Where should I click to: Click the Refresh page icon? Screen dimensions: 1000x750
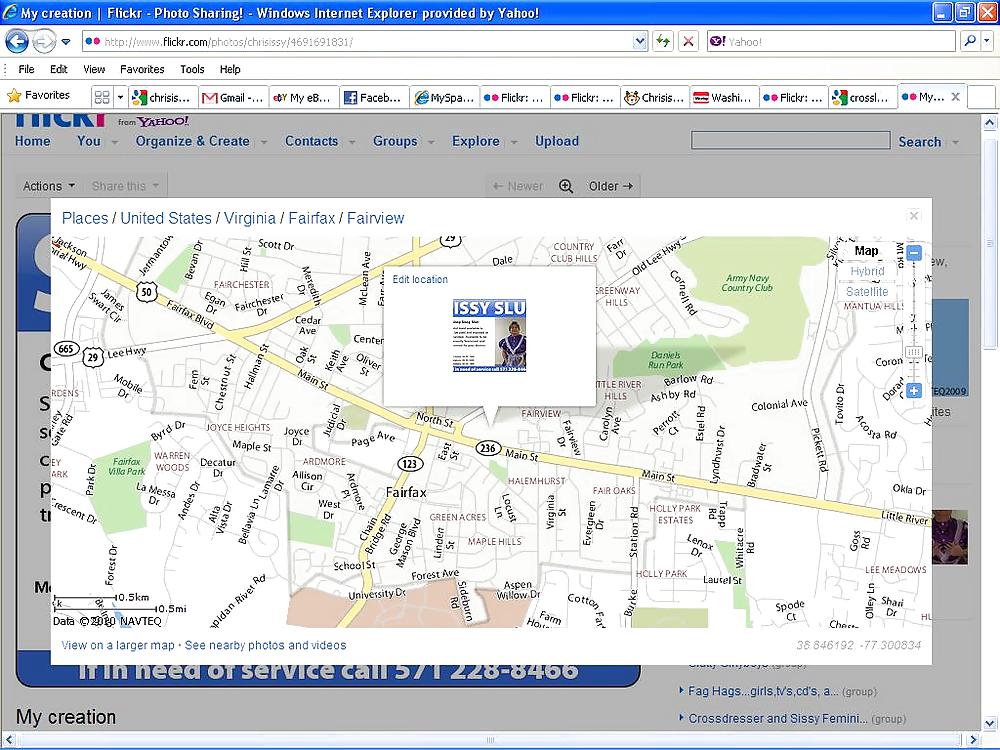(x=663, y=42)
